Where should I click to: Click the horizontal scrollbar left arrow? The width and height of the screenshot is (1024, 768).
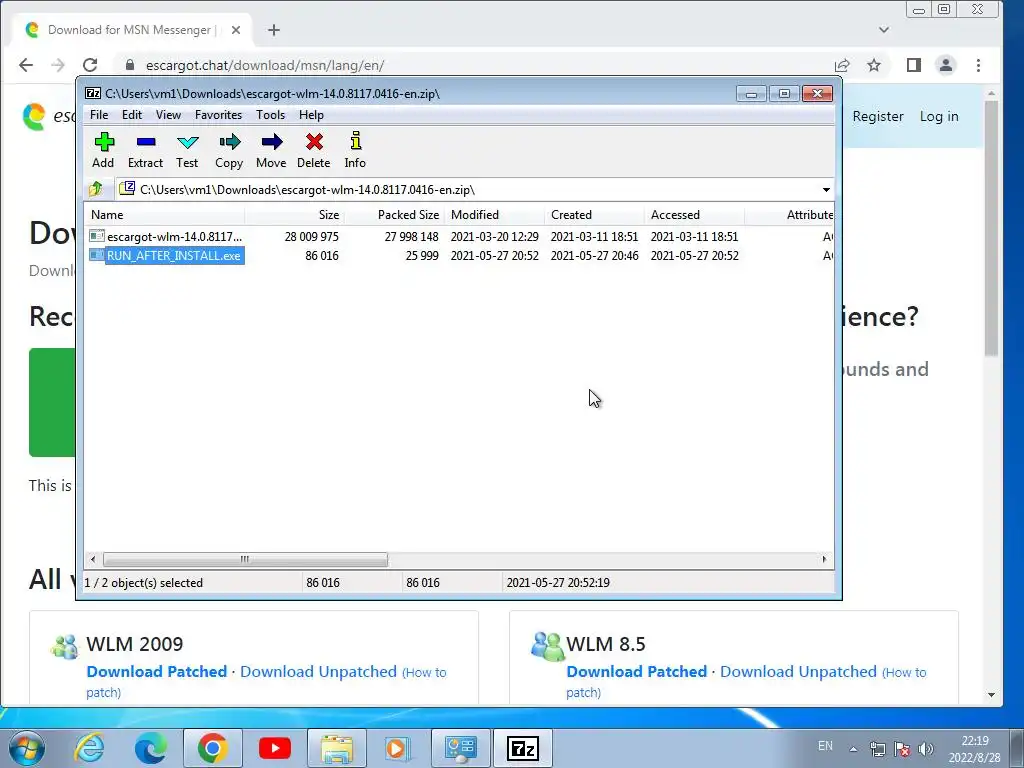pyautogui.click(x=93, y=559)
